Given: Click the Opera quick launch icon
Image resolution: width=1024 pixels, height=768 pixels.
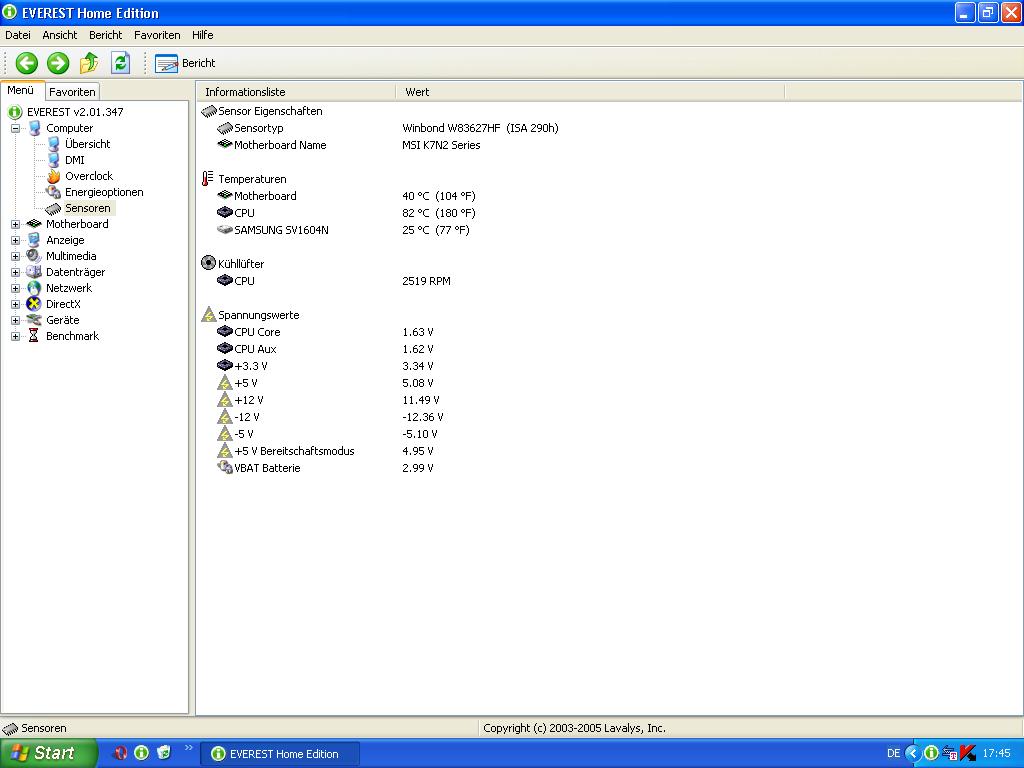Looking at the screenshot, I should click(x=120, y=753).
